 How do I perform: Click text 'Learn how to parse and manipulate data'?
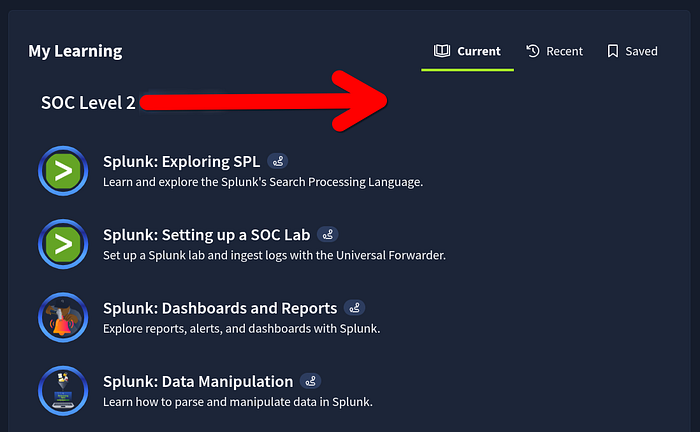pos(209,402)
